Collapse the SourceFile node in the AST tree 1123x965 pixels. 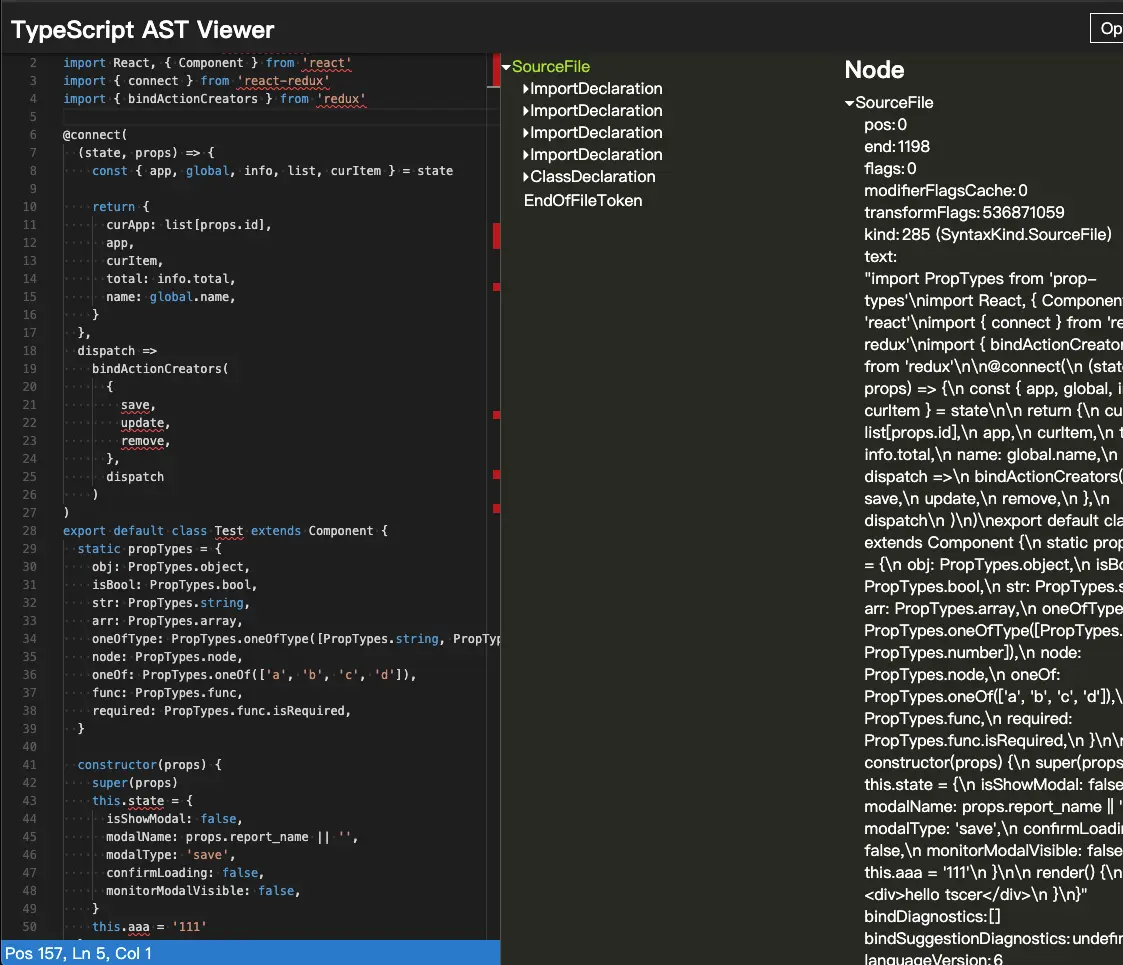(507, 67)
